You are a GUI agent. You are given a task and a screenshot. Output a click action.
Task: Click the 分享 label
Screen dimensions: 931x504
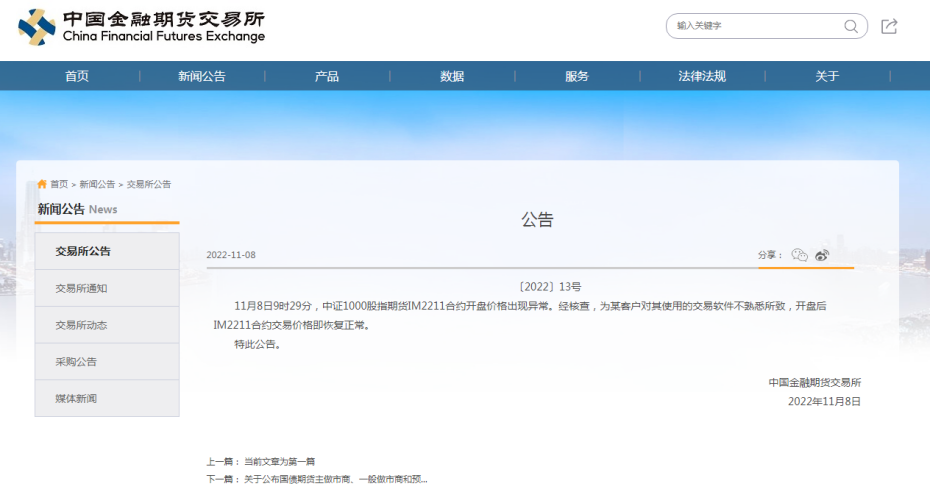(x=770, y=255)
